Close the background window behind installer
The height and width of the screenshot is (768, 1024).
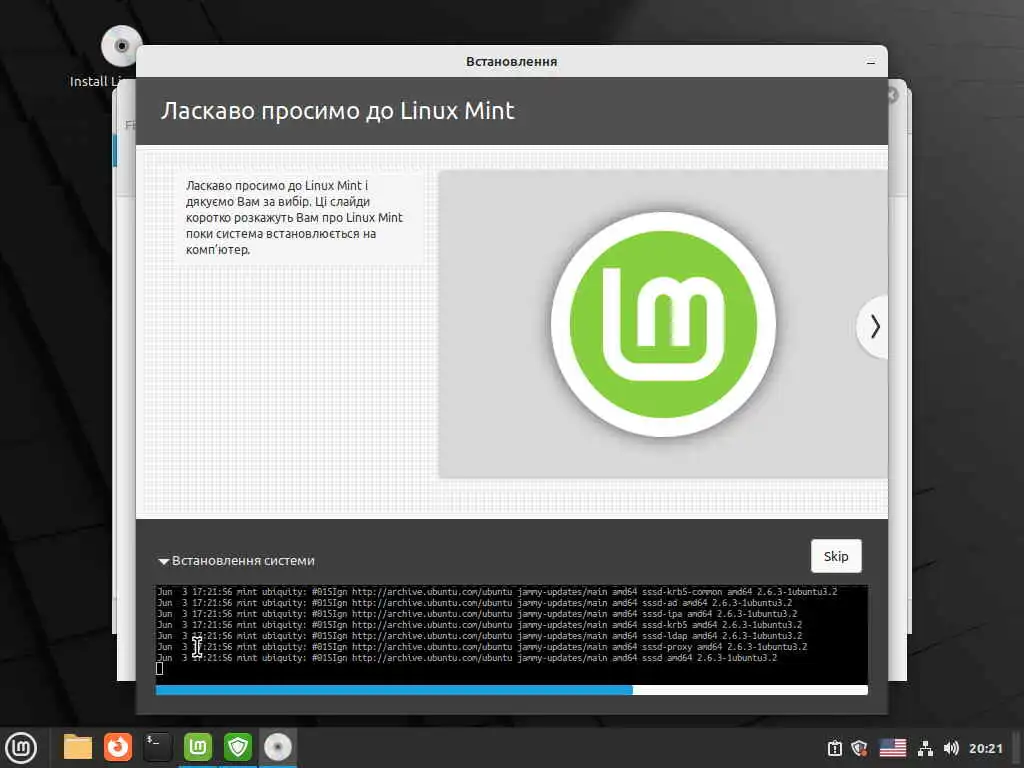[x=893, y=95]
